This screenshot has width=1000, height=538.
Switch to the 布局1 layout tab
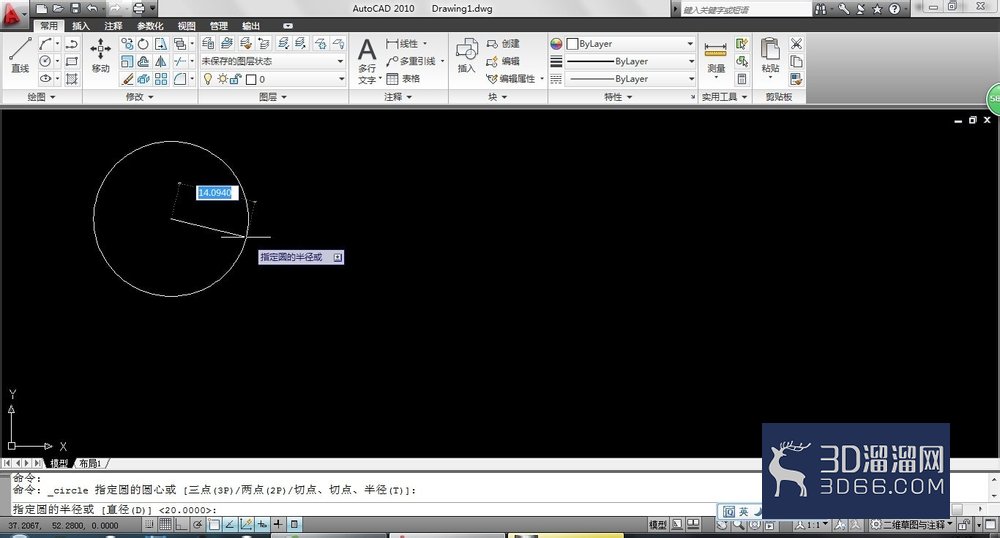click(90, 463)
